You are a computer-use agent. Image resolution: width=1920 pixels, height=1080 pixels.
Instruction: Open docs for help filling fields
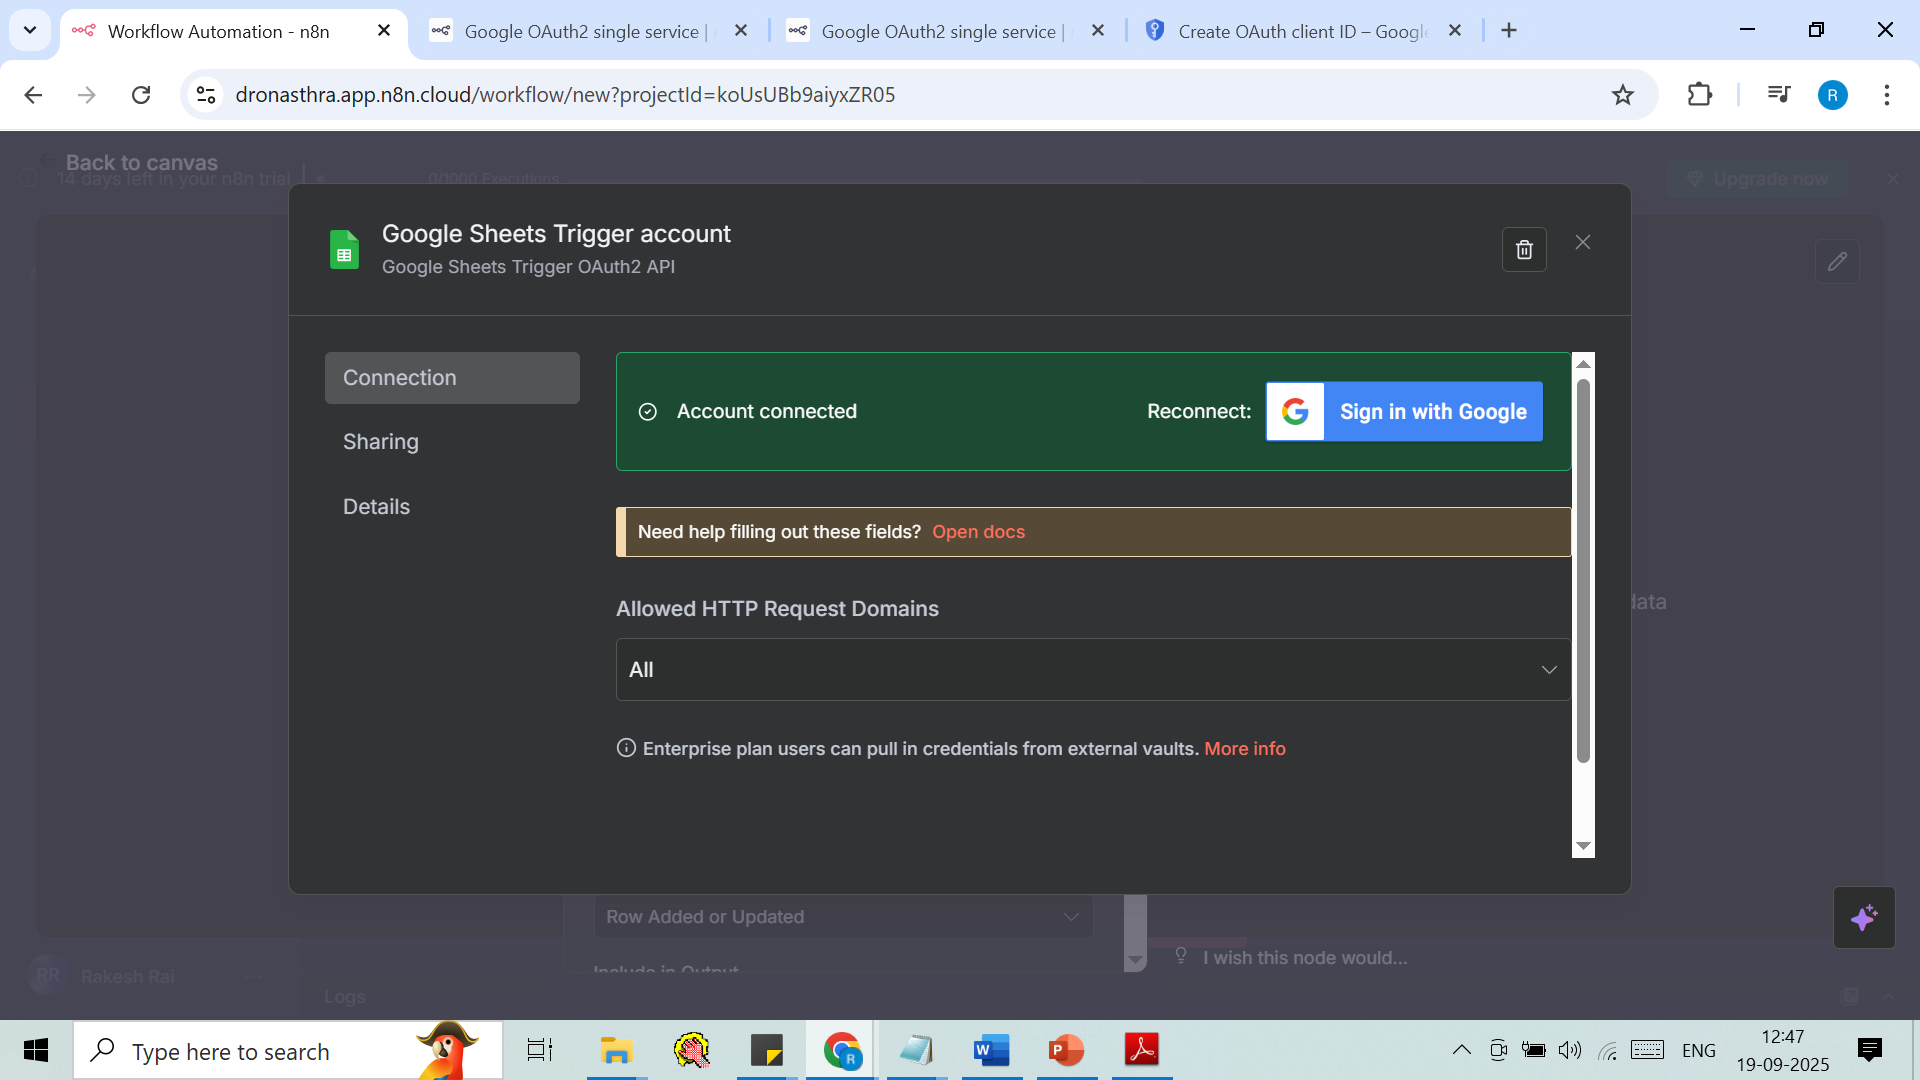pos(978,531)
